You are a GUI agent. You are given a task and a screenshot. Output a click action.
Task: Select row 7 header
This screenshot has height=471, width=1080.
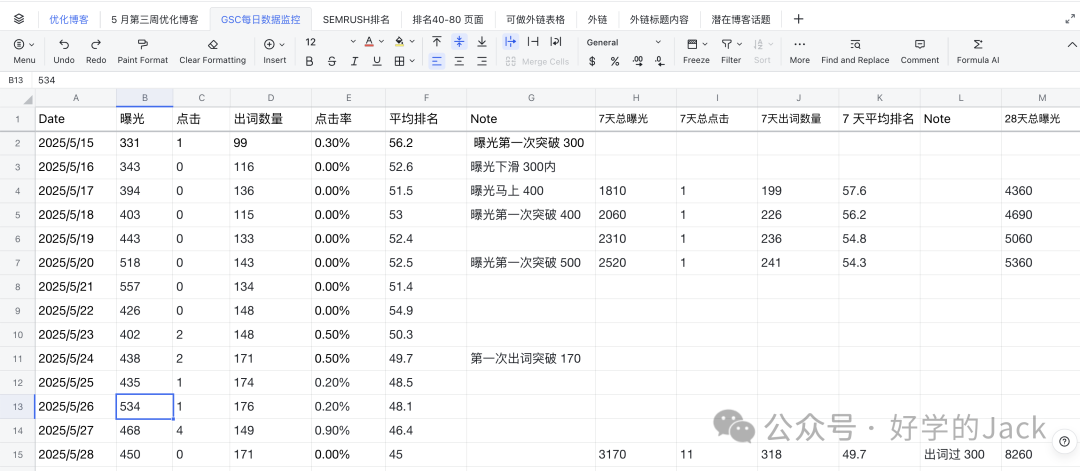point(17,262)
